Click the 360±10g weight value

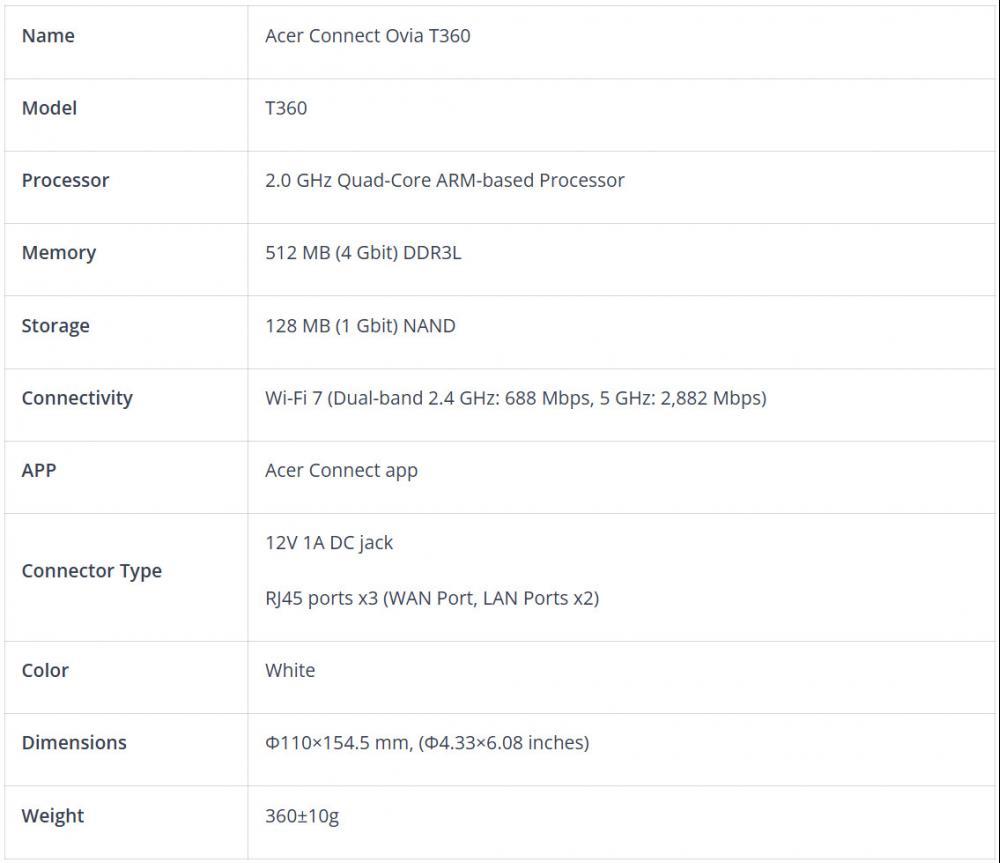click(302, 816)
